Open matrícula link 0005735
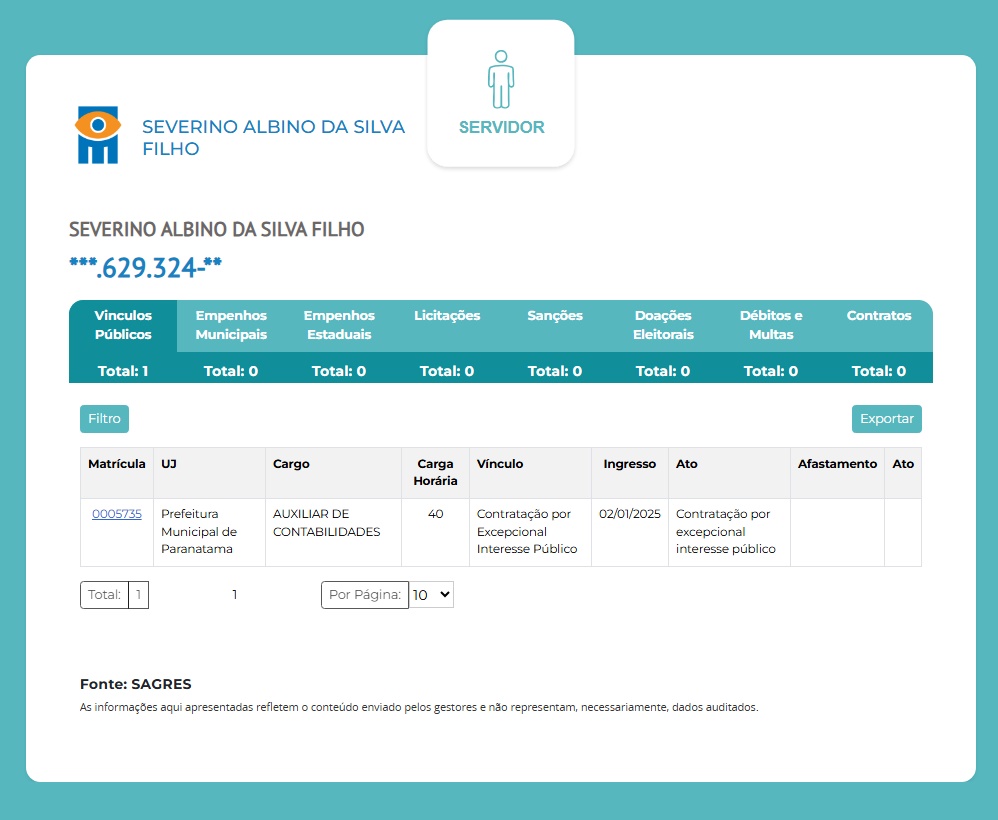The height and width of the screenshot is (820, 998). pyautogui.click(x=117, y=514)
